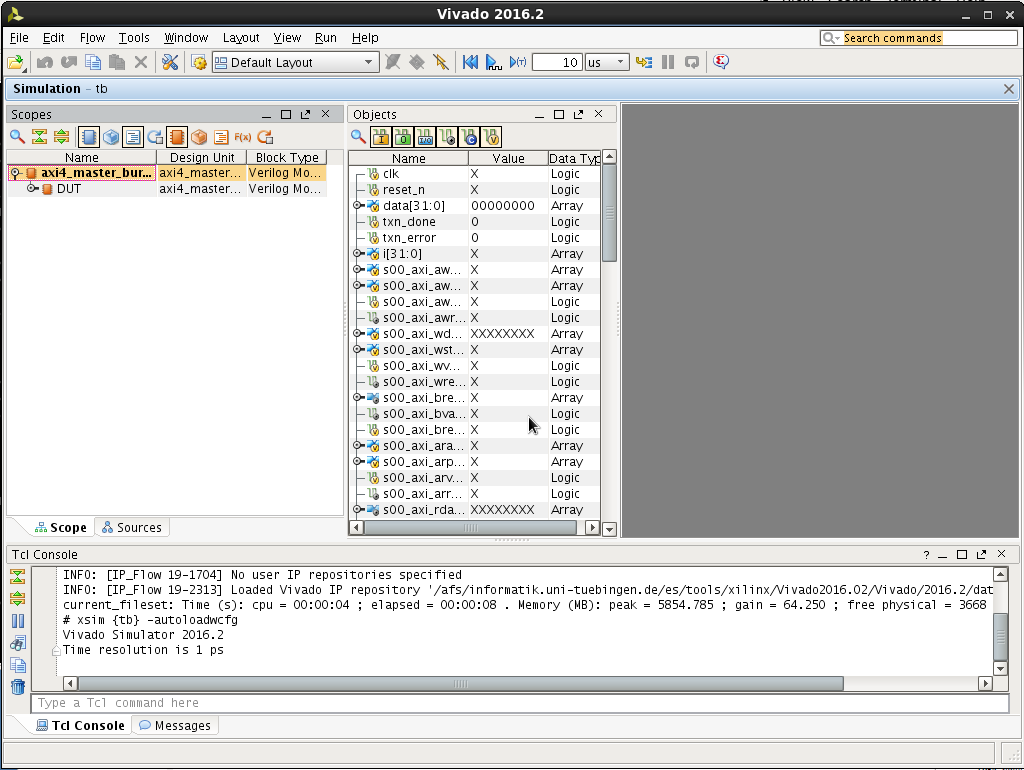Click the Delete X toolbar icon

pos(140,63)
